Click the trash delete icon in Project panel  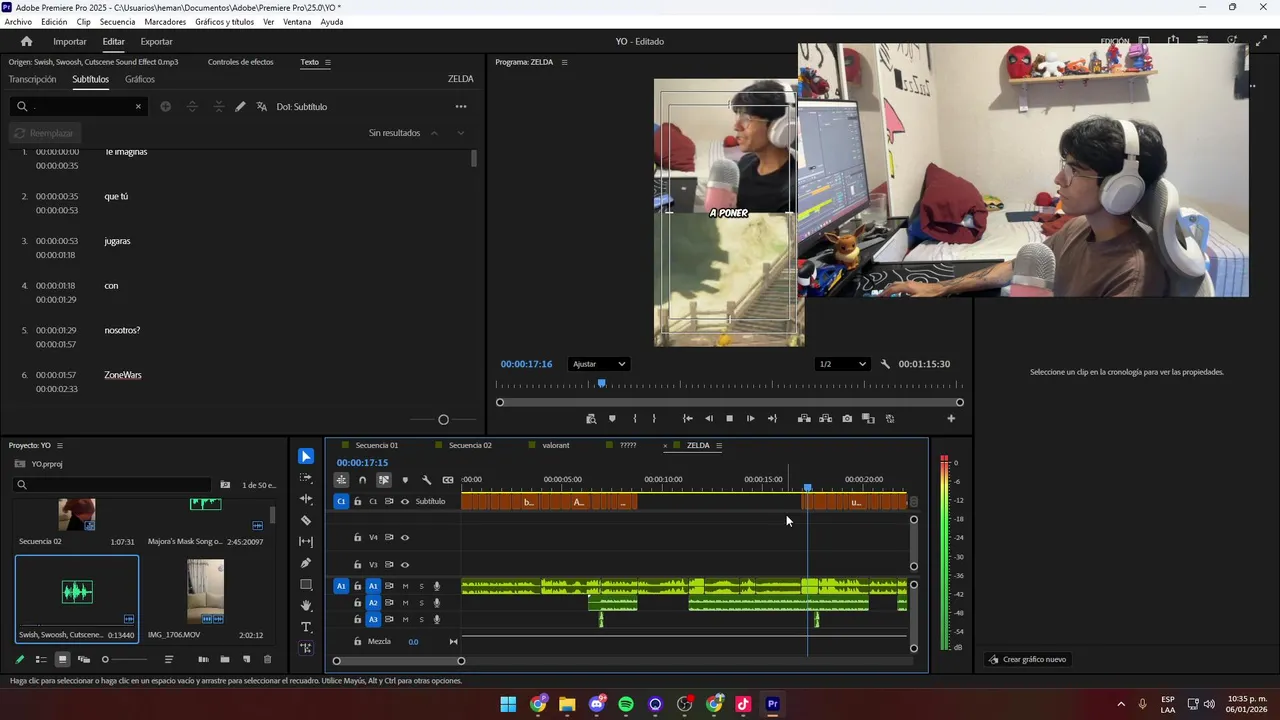coord(267,660)
